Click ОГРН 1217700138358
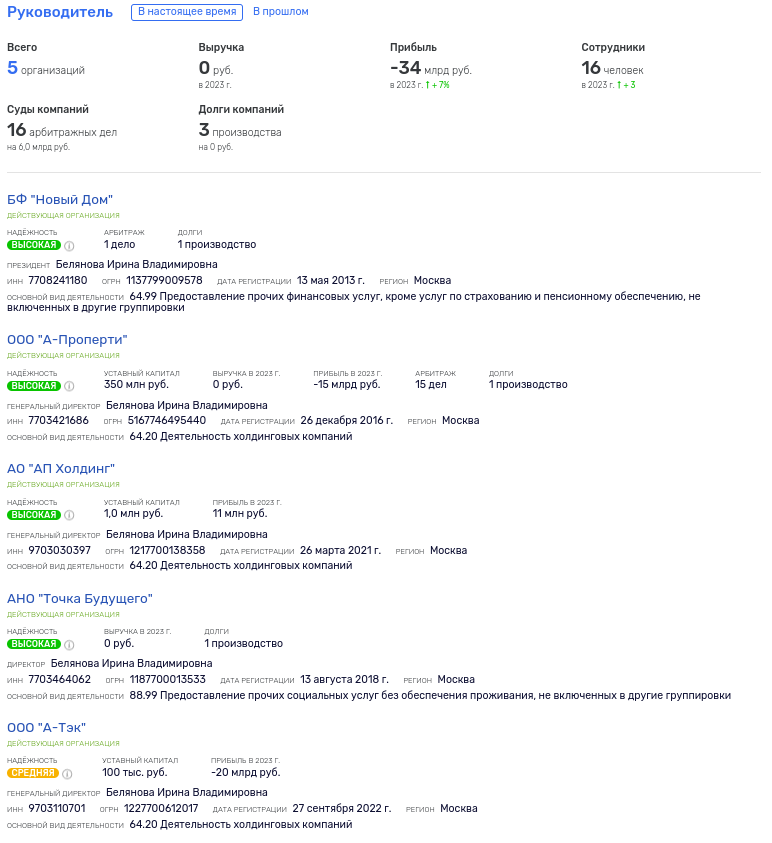 (167, 551)
